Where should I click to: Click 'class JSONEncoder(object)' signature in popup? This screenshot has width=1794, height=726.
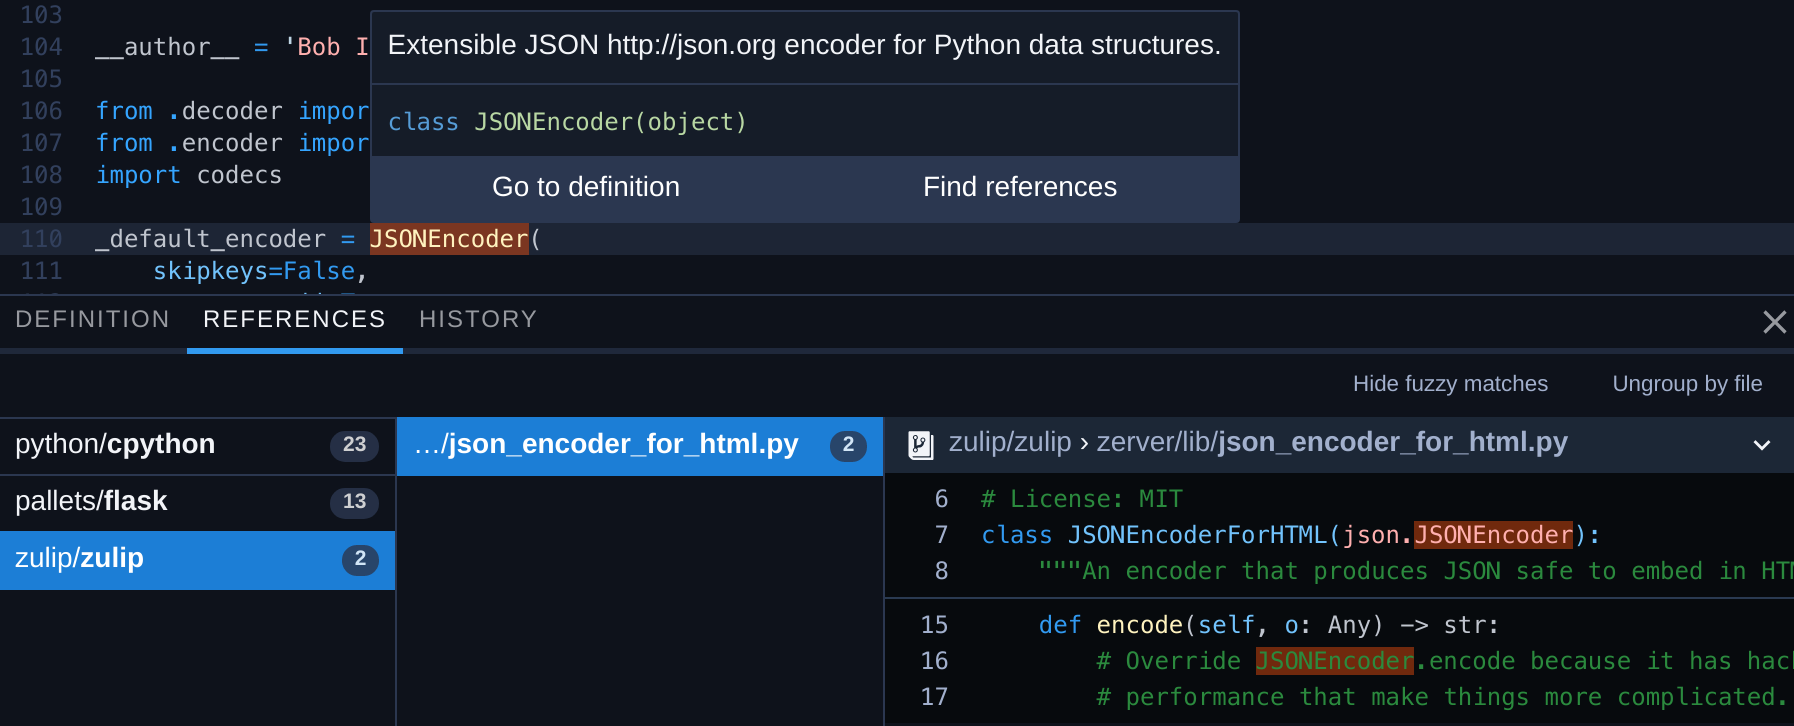567,122
